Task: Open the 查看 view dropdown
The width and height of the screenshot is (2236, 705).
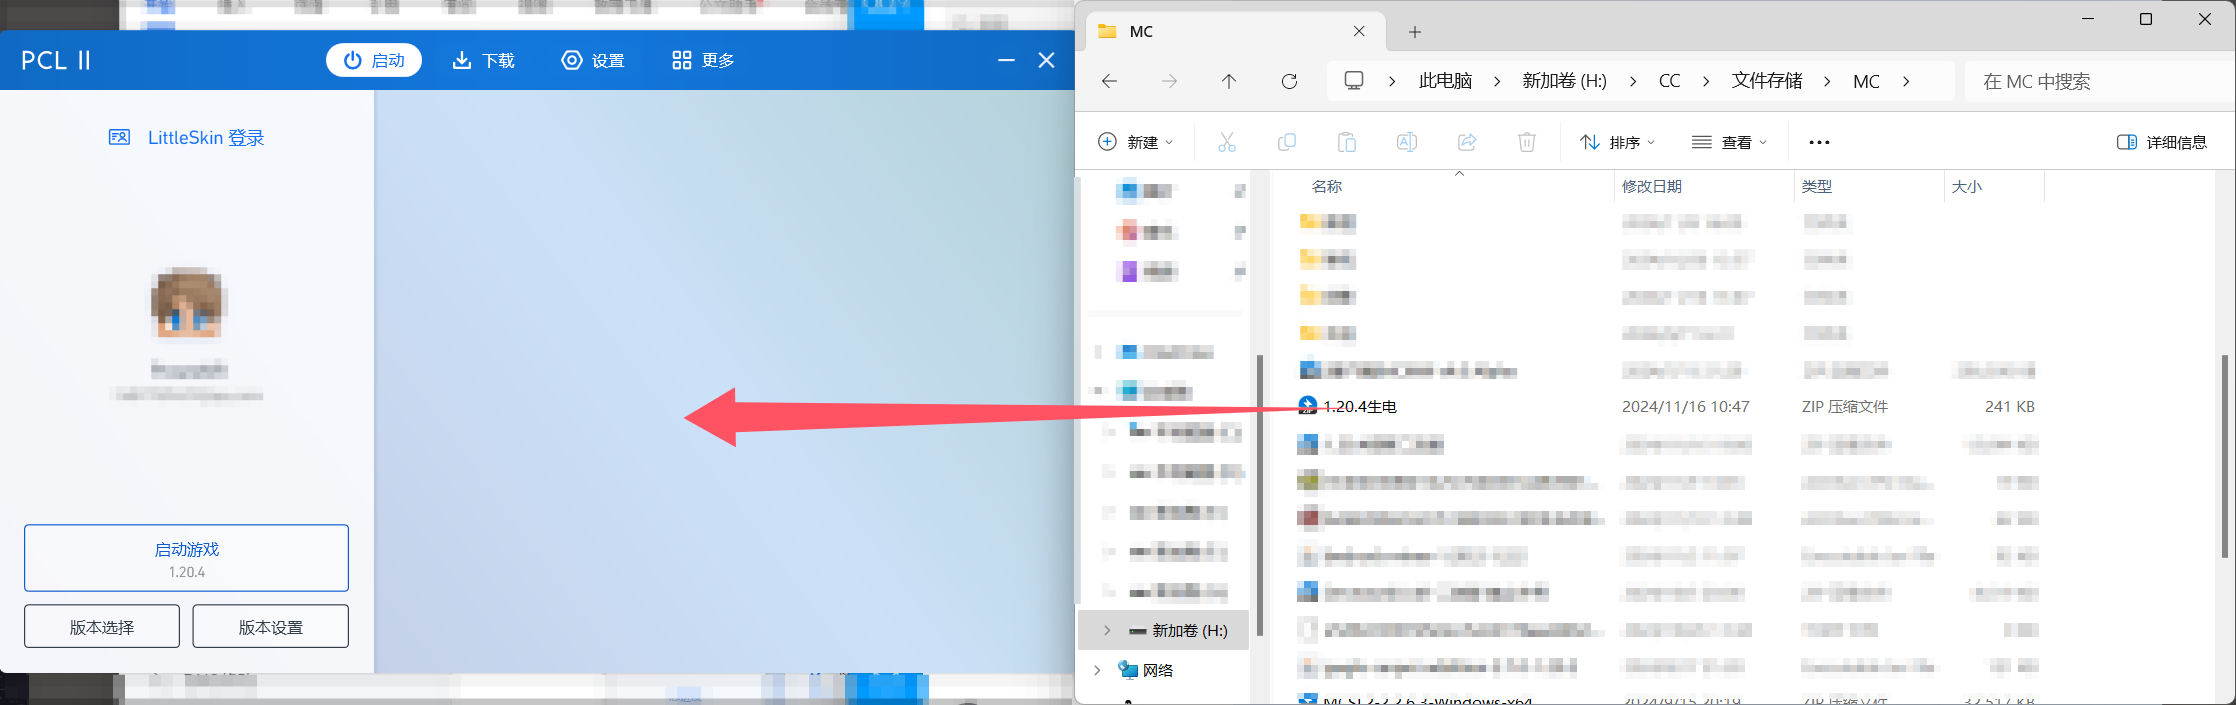Action: (x=1729, y=142)
